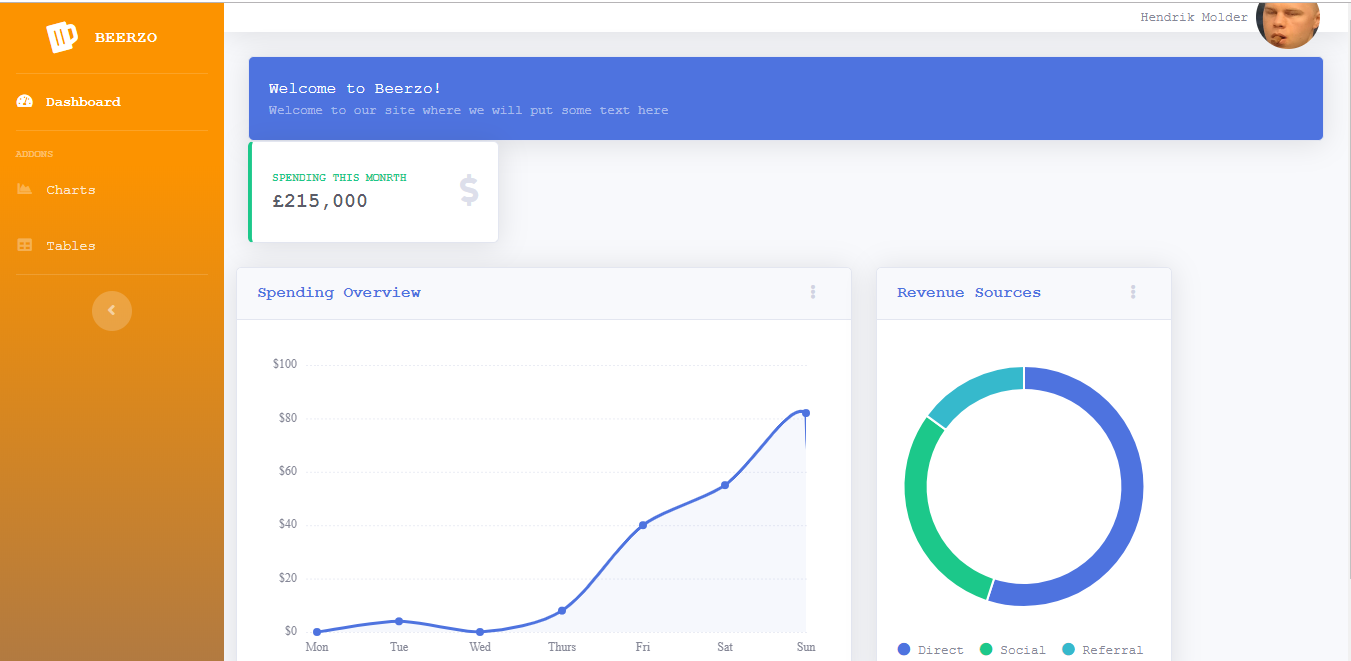Click the blue Direct legend color dot
Screen dimensions: 1351x661
[904, 650]
